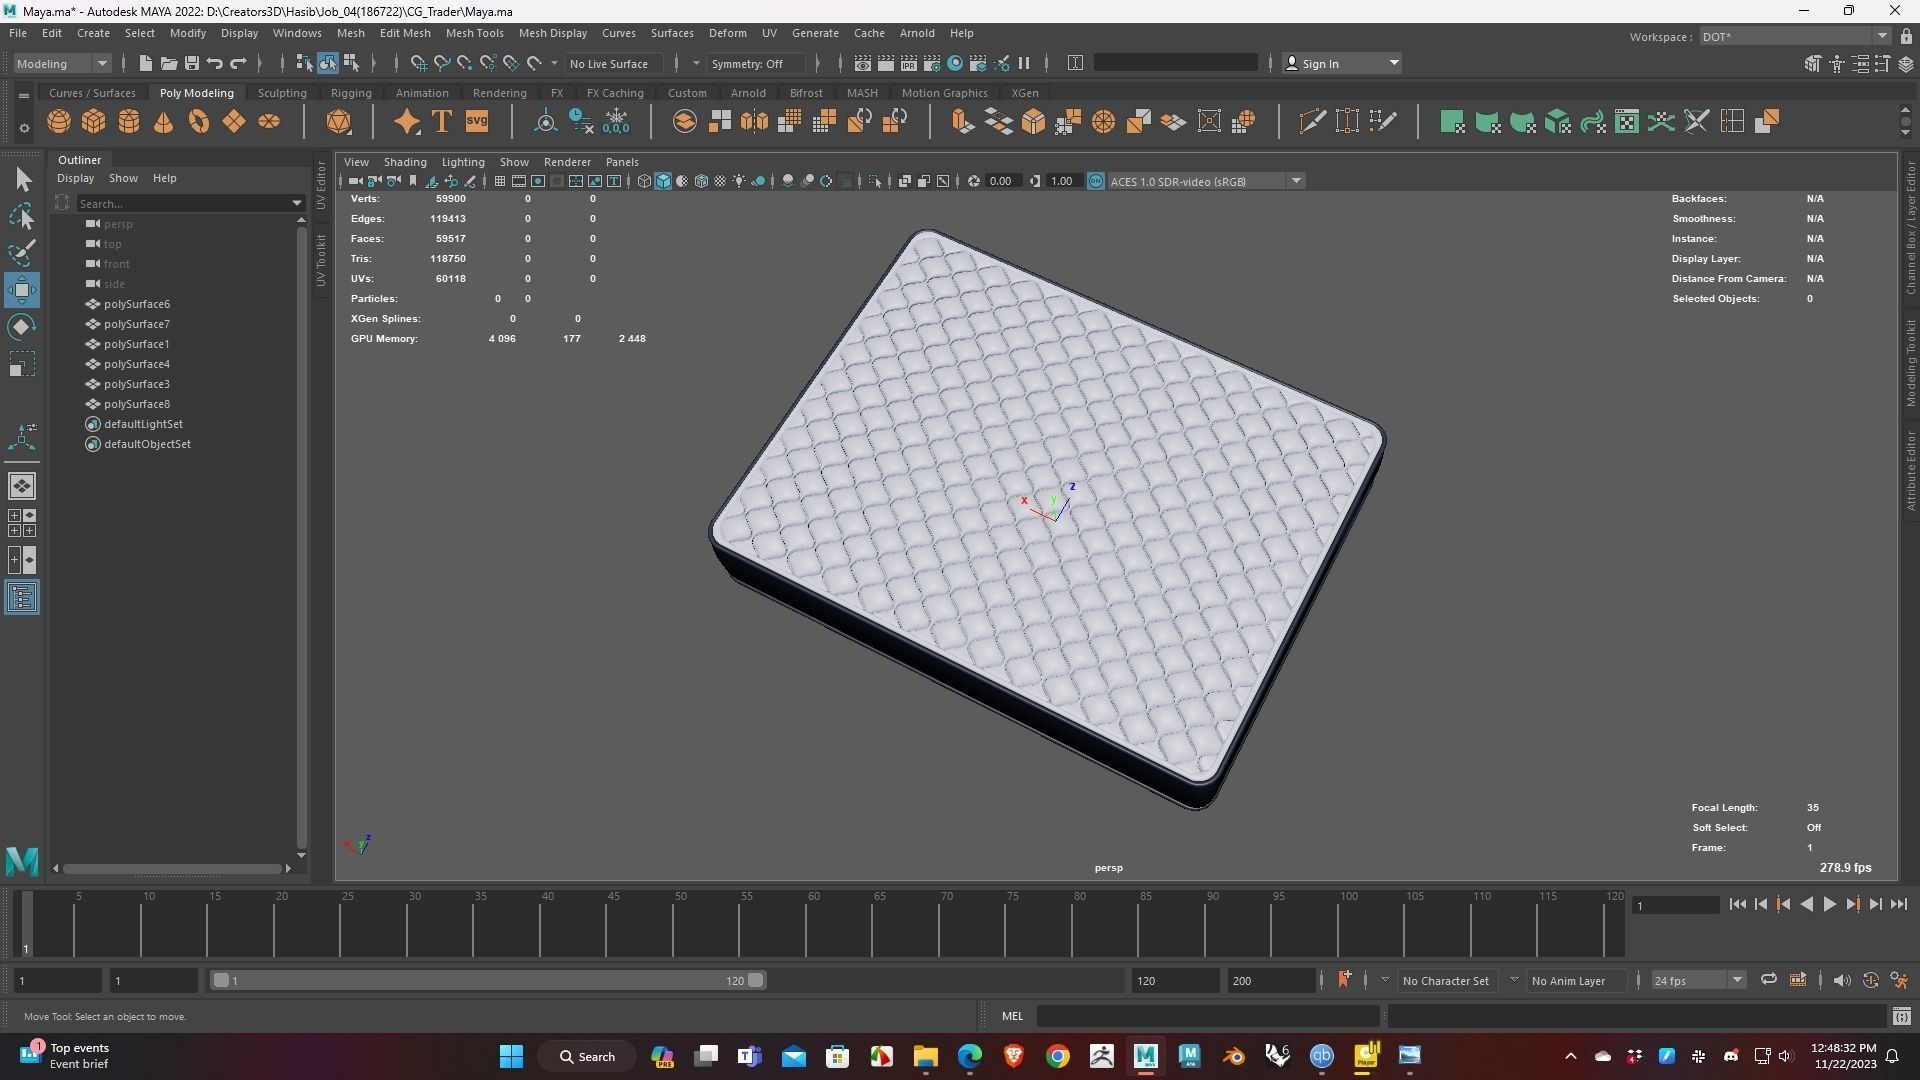Click the Open Scene folder icon

169,63
